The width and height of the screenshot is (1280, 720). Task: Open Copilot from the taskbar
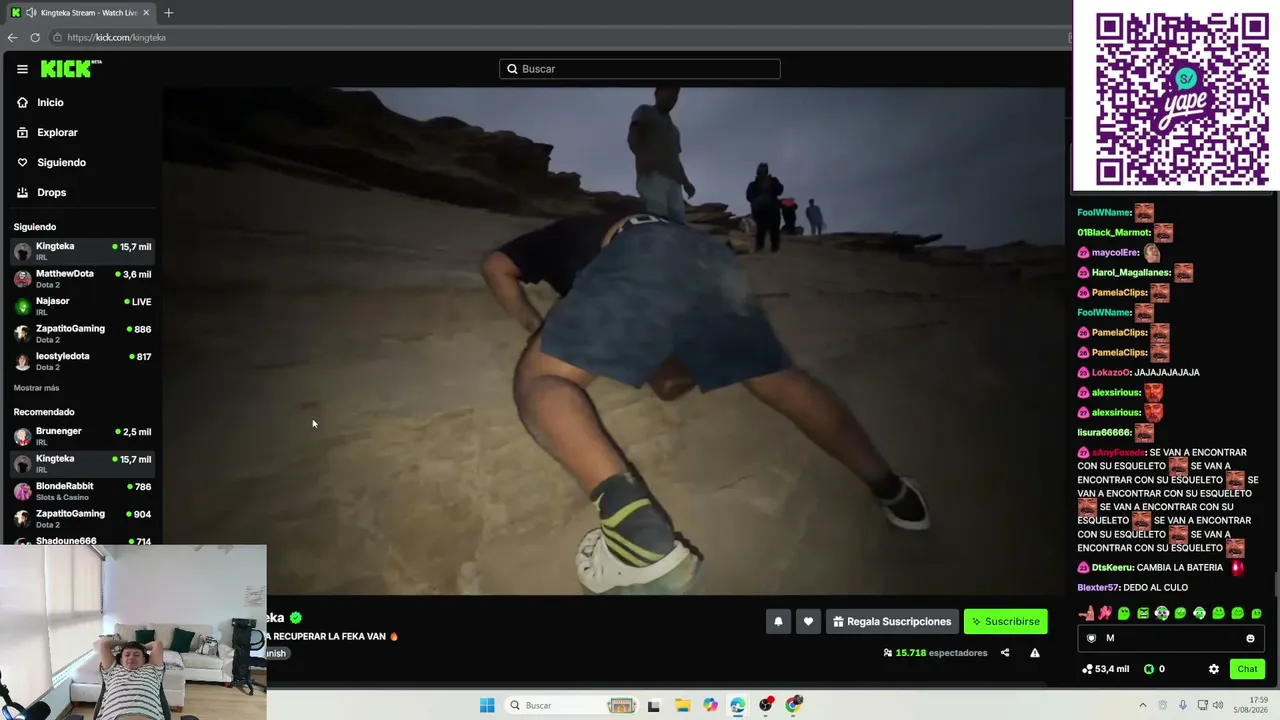(x=710, y=705)
